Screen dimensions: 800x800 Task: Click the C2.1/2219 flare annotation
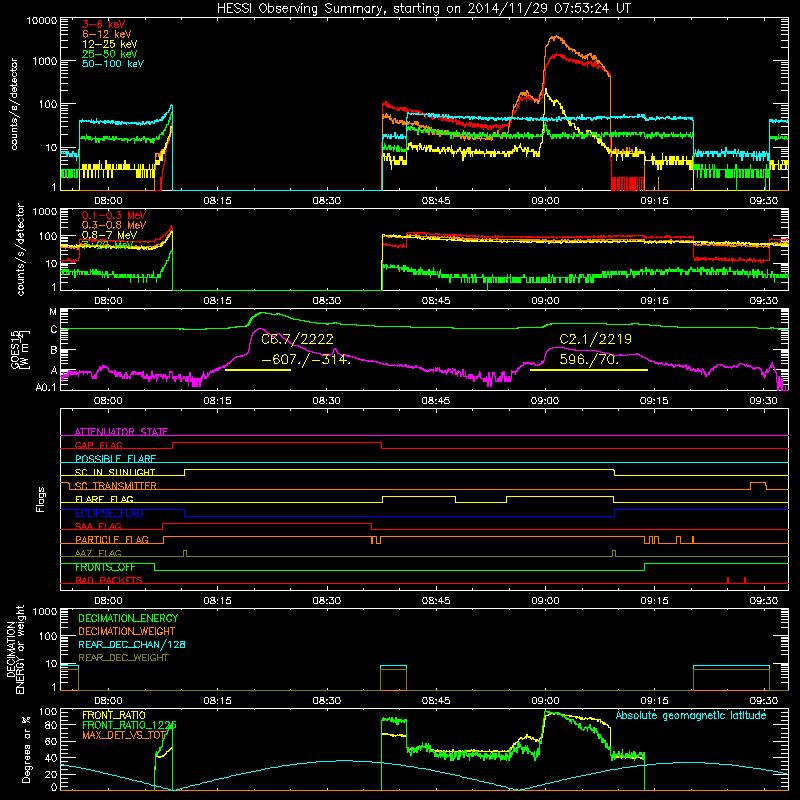click(595, 339)
